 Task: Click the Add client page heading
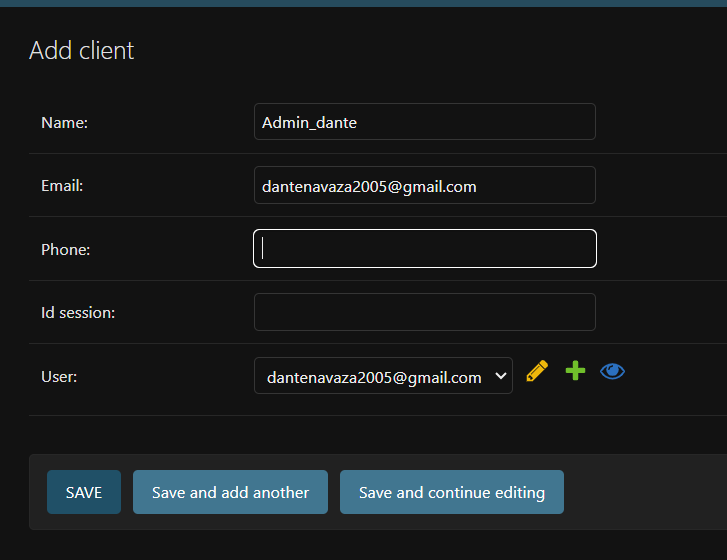click(82, 51)
